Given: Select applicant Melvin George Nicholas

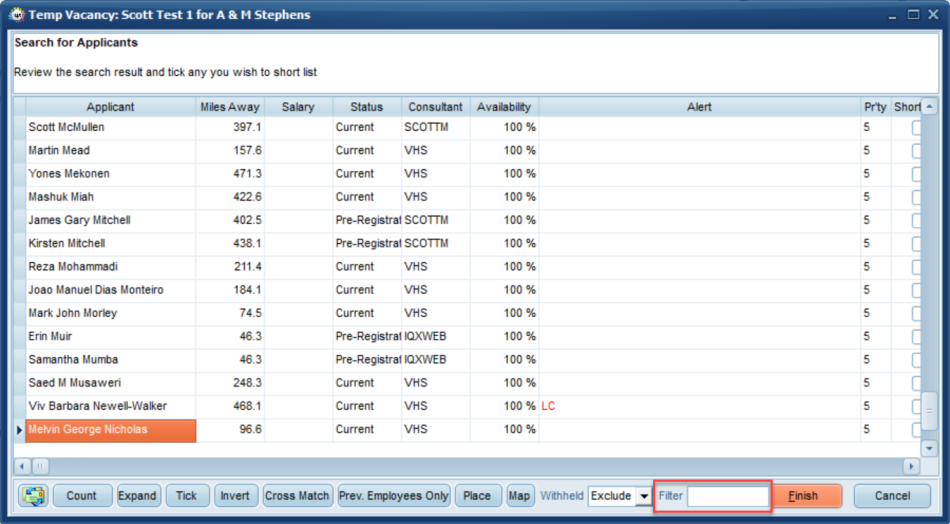Looking at the screenshot, I should 111,430.
